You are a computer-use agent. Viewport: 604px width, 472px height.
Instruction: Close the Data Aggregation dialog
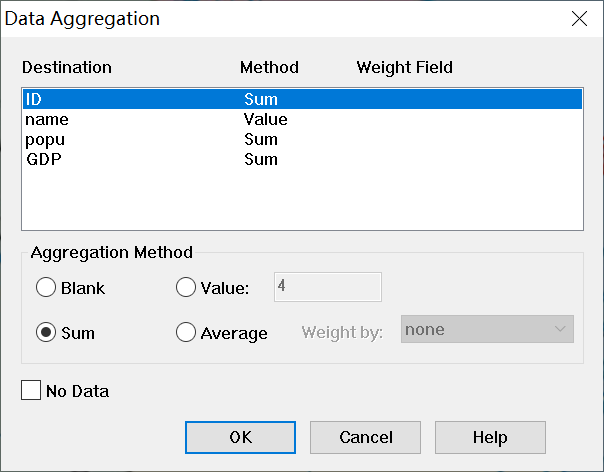pos(578,19)
